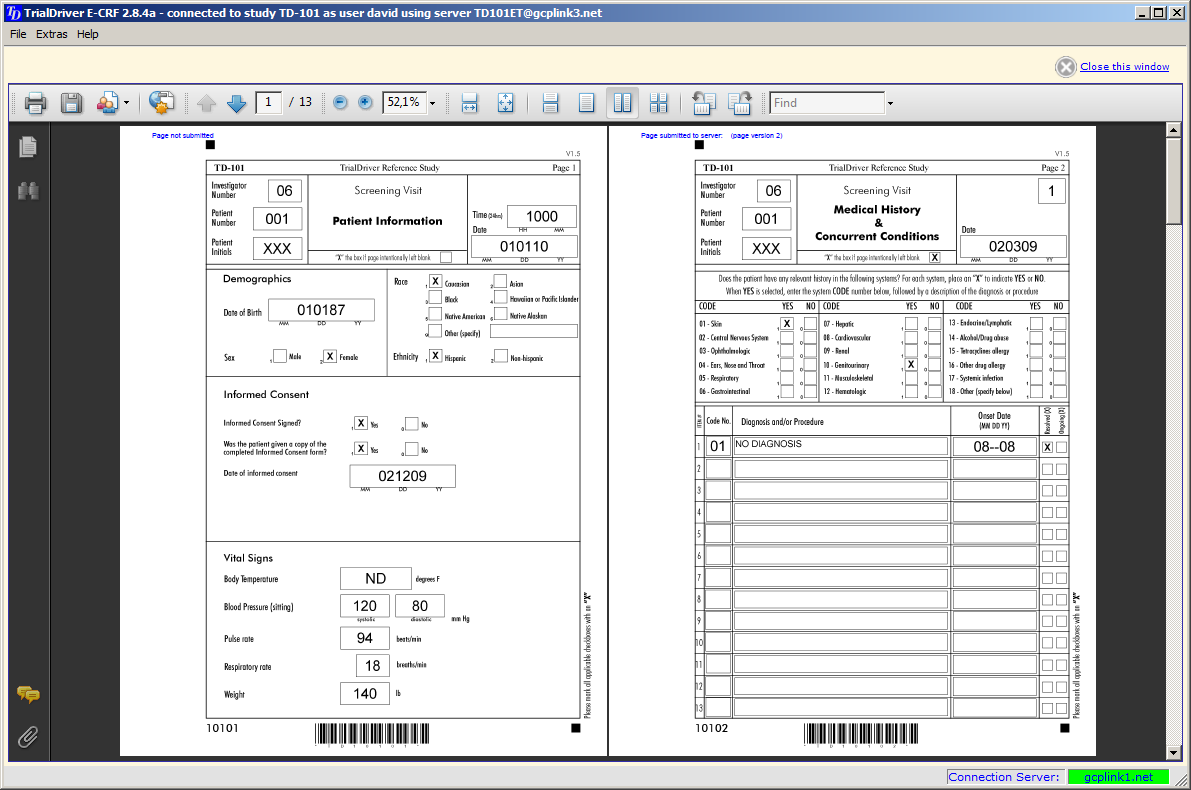This screenshot has height=790, width=1191.
Task: Click the save floppy disk icon
Action: pos(71,102)
